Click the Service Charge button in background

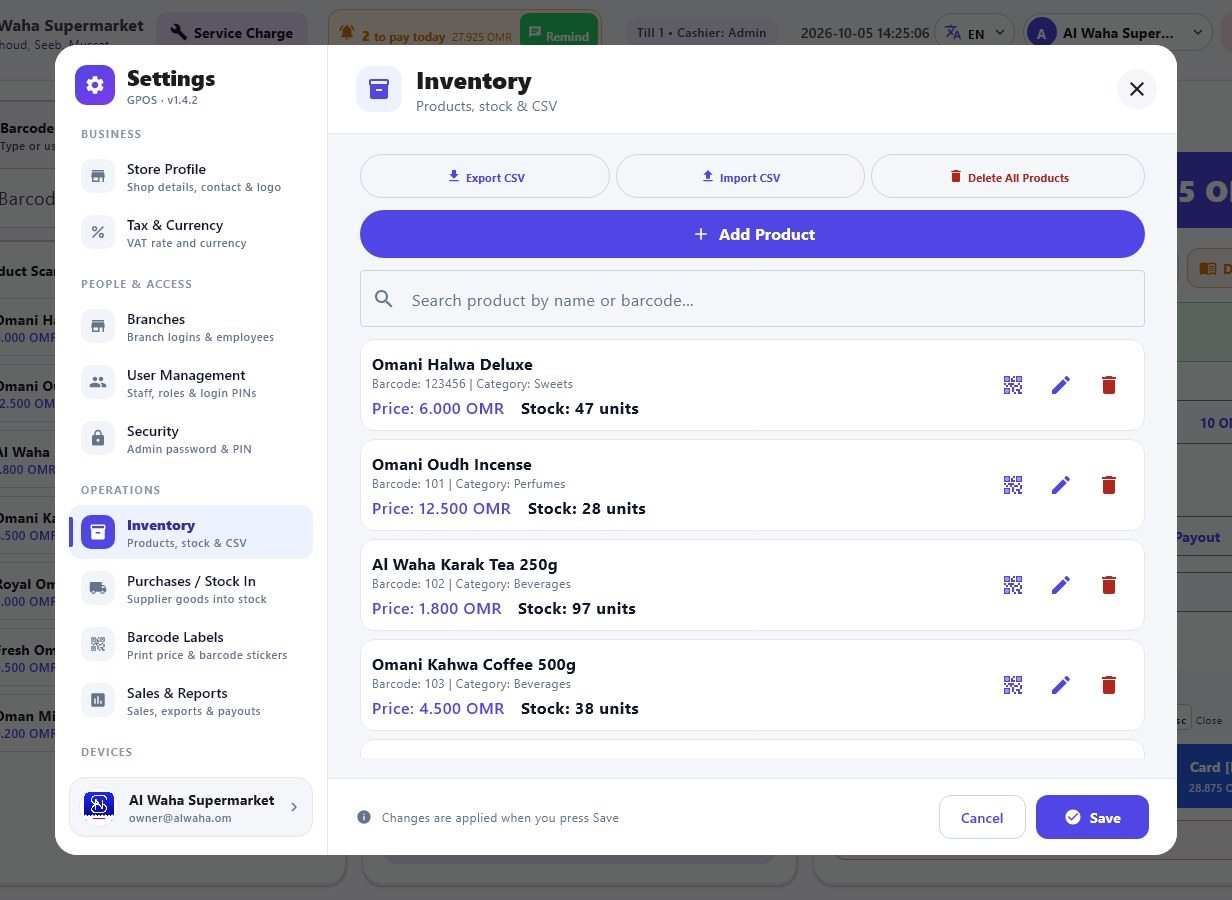click(232, 33)
